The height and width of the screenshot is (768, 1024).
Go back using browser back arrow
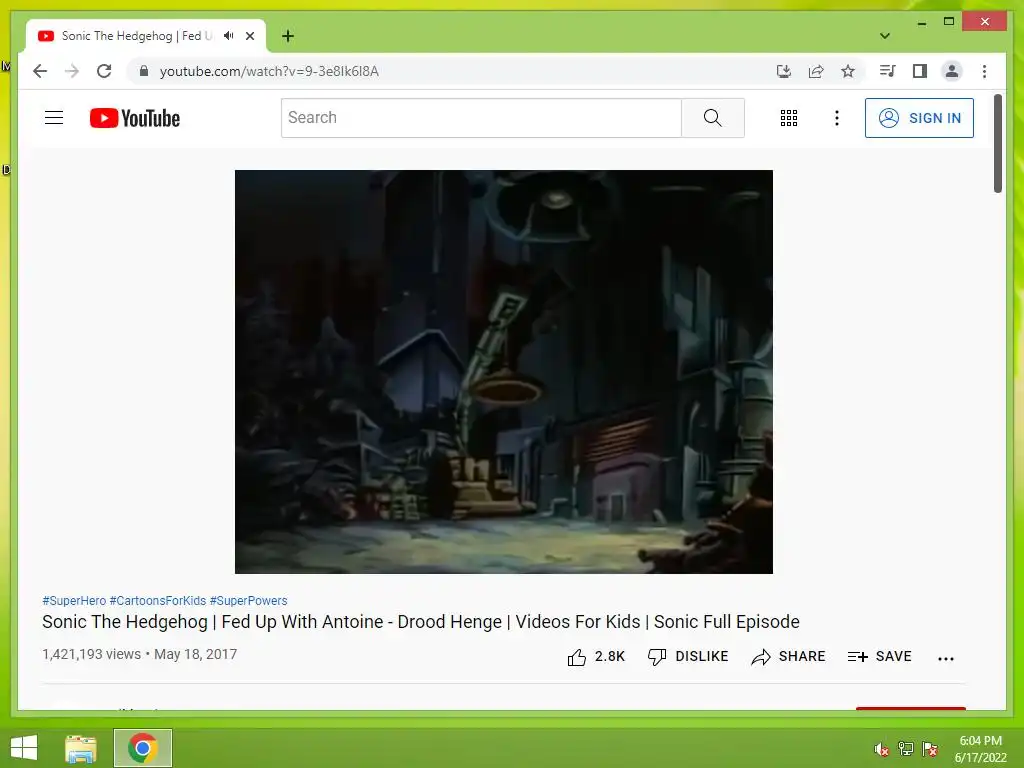pos(40,71)
